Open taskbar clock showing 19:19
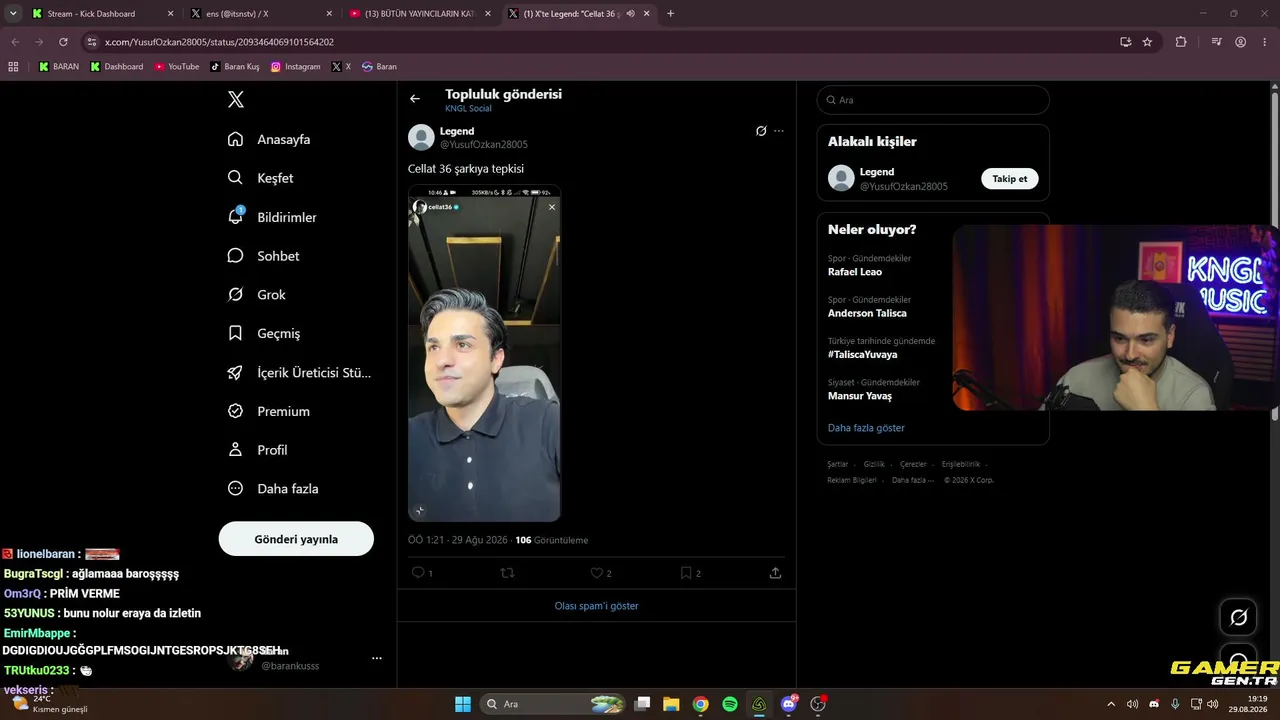The width and height of the screenshot is (1280, 720). coord(1250,704)
